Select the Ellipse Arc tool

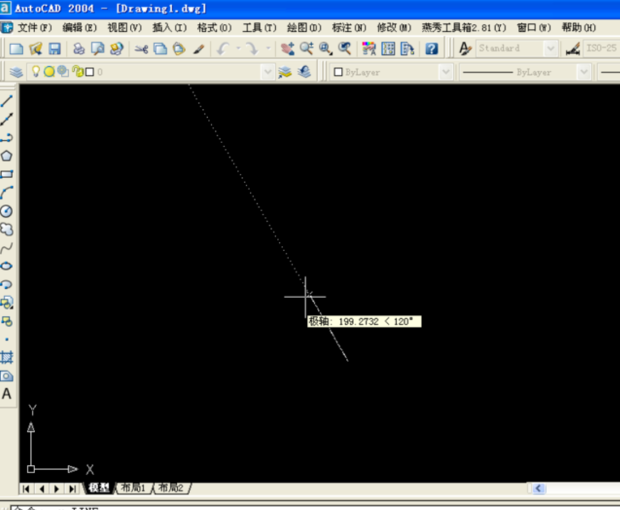click(x=7, y=284)
